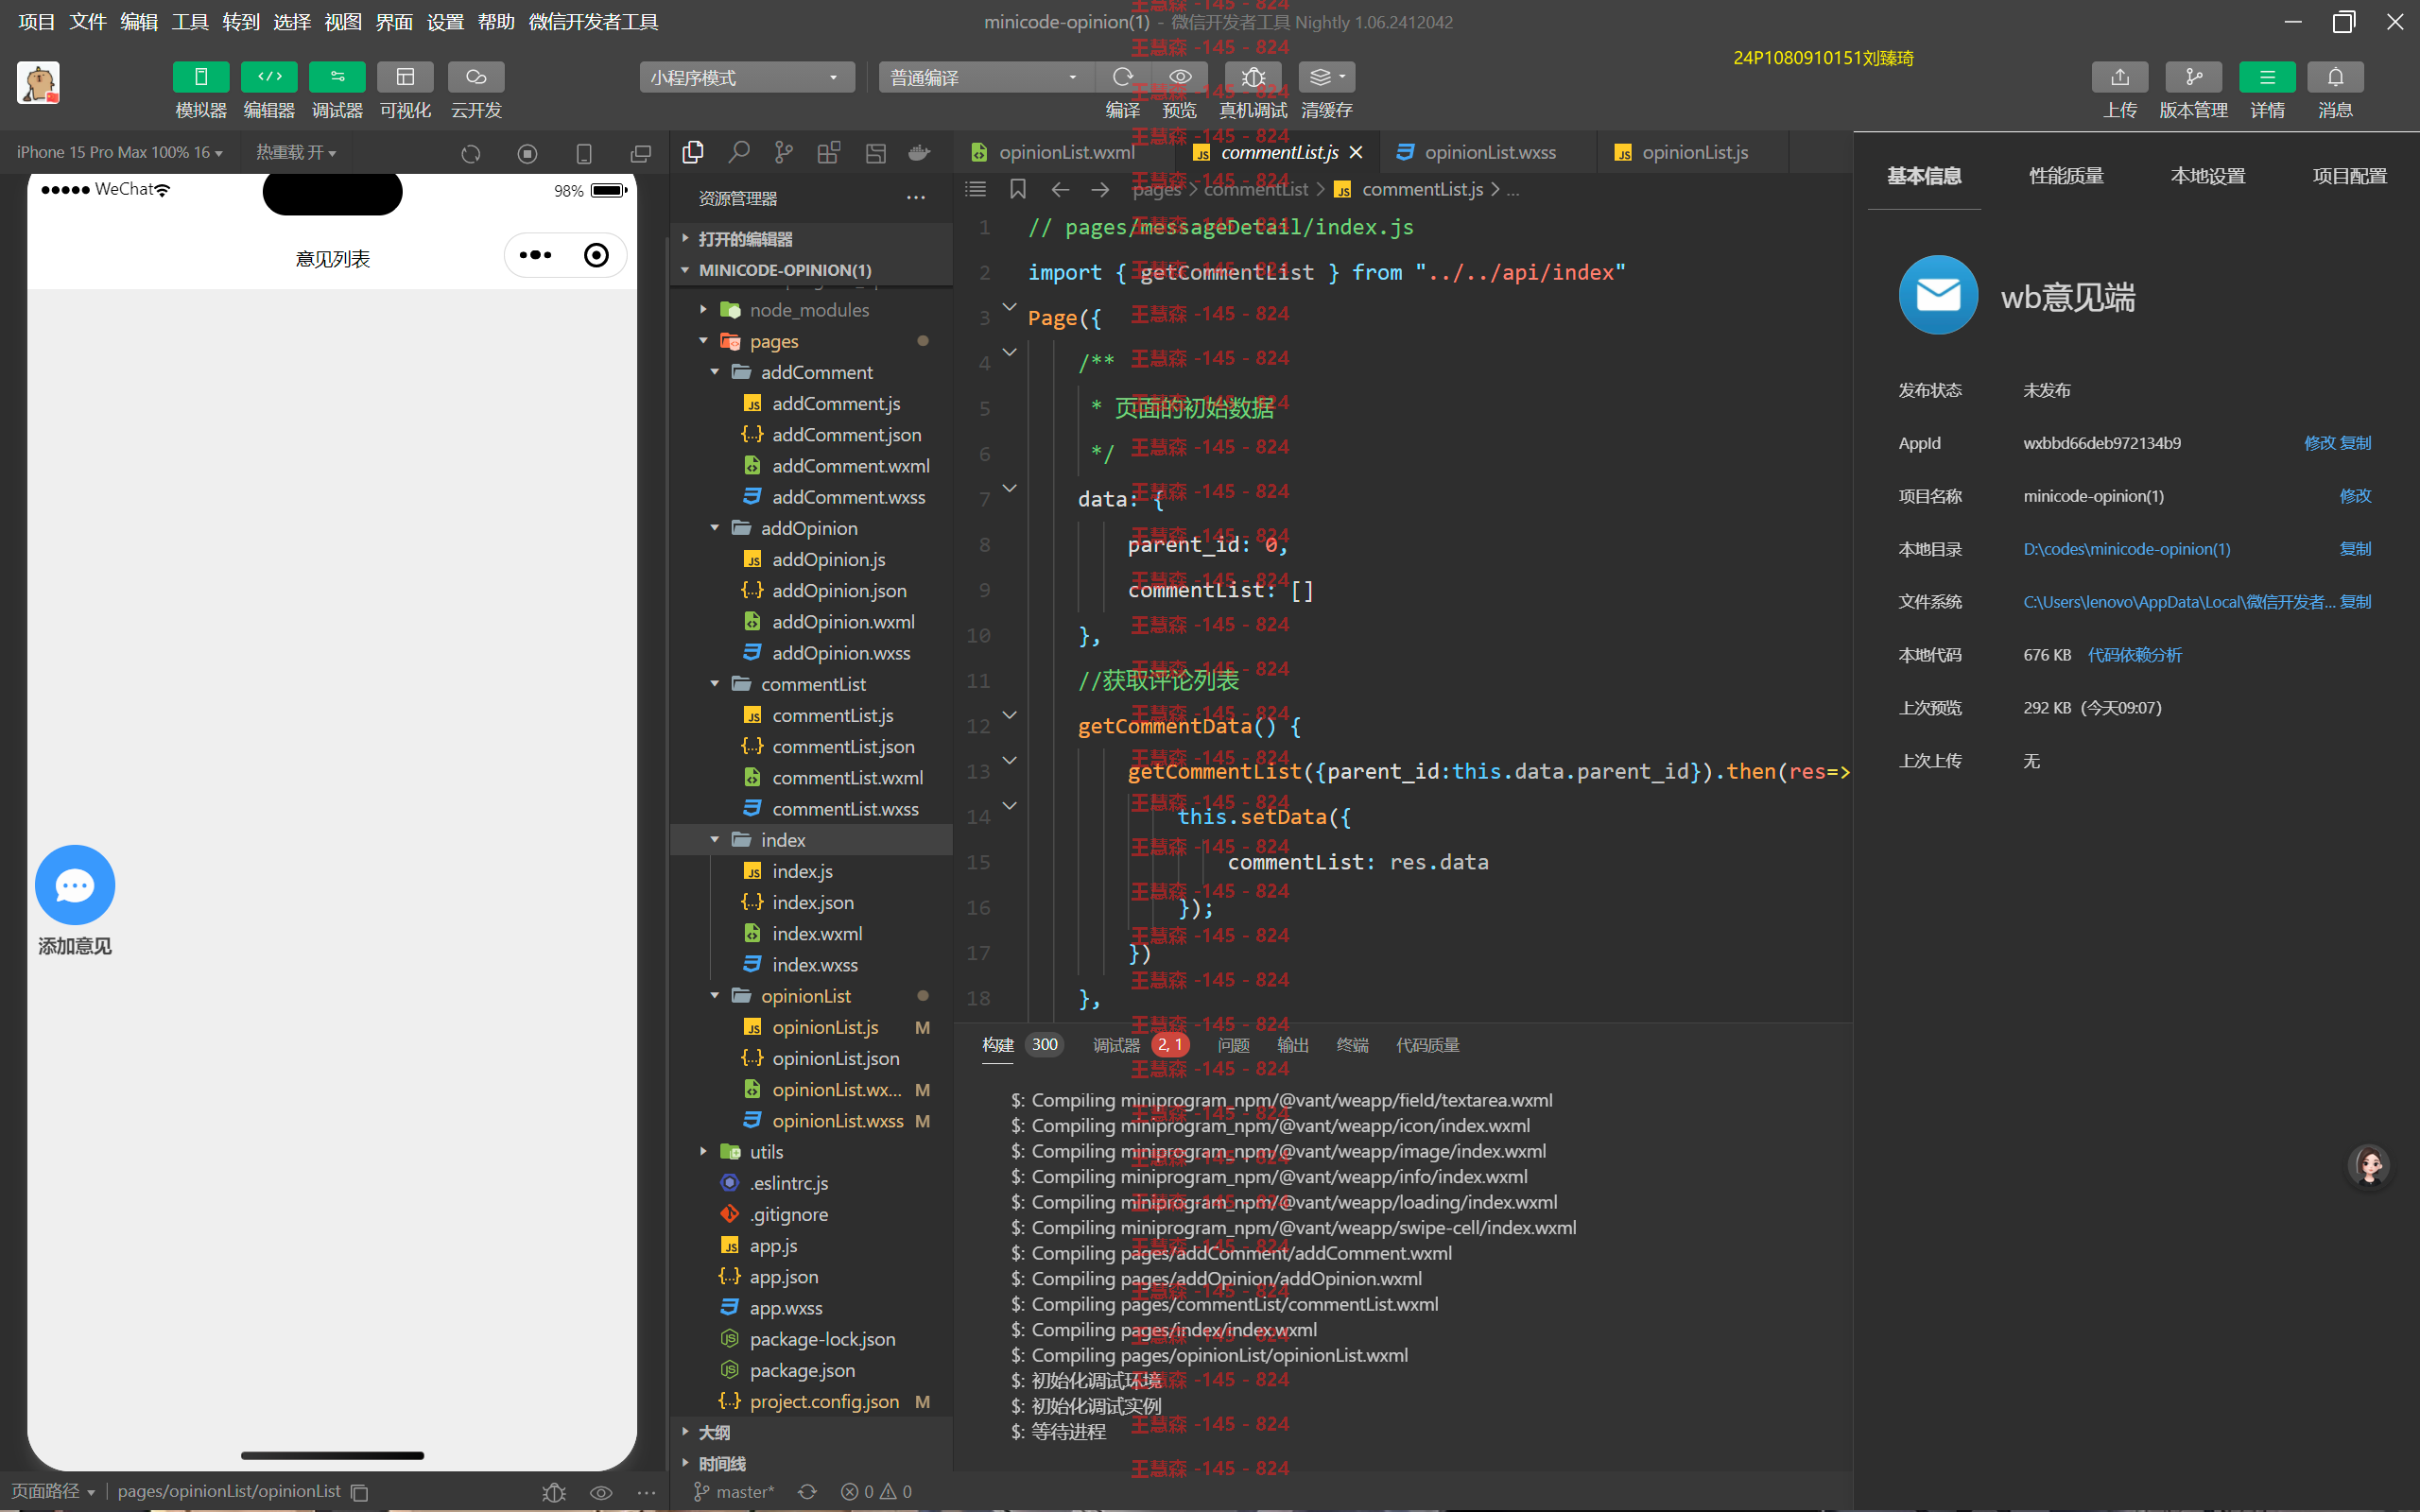
Task: Open the extensions blocks icon
Action: click(x=829, y=152)
